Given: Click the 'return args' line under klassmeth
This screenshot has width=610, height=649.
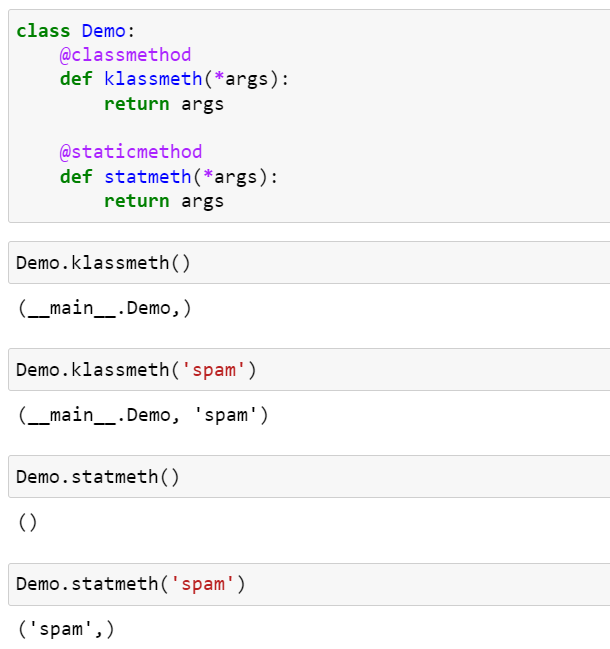Looking at the screenshot, I should pyautogui.click(x=163, y=104).
